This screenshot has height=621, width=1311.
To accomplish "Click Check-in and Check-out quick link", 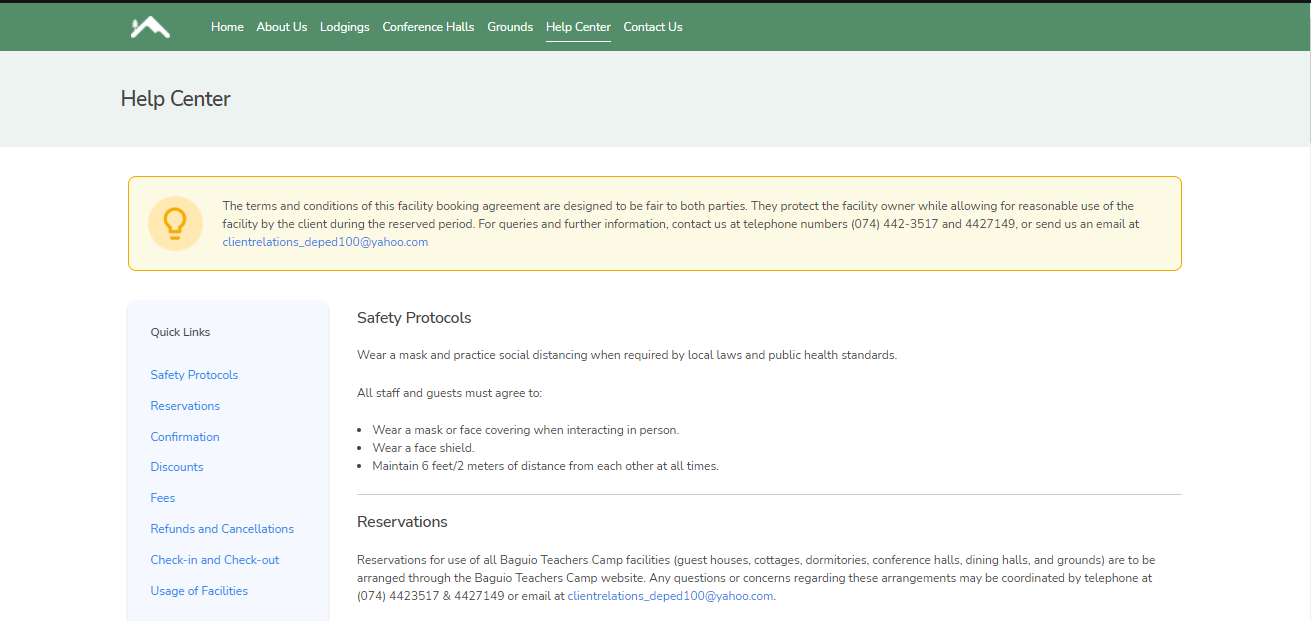I will point(215,560).
